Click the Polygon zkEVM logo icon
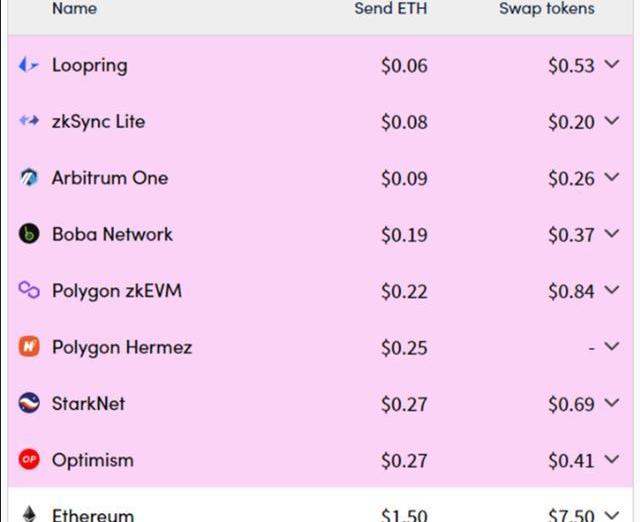 point(29,290)
